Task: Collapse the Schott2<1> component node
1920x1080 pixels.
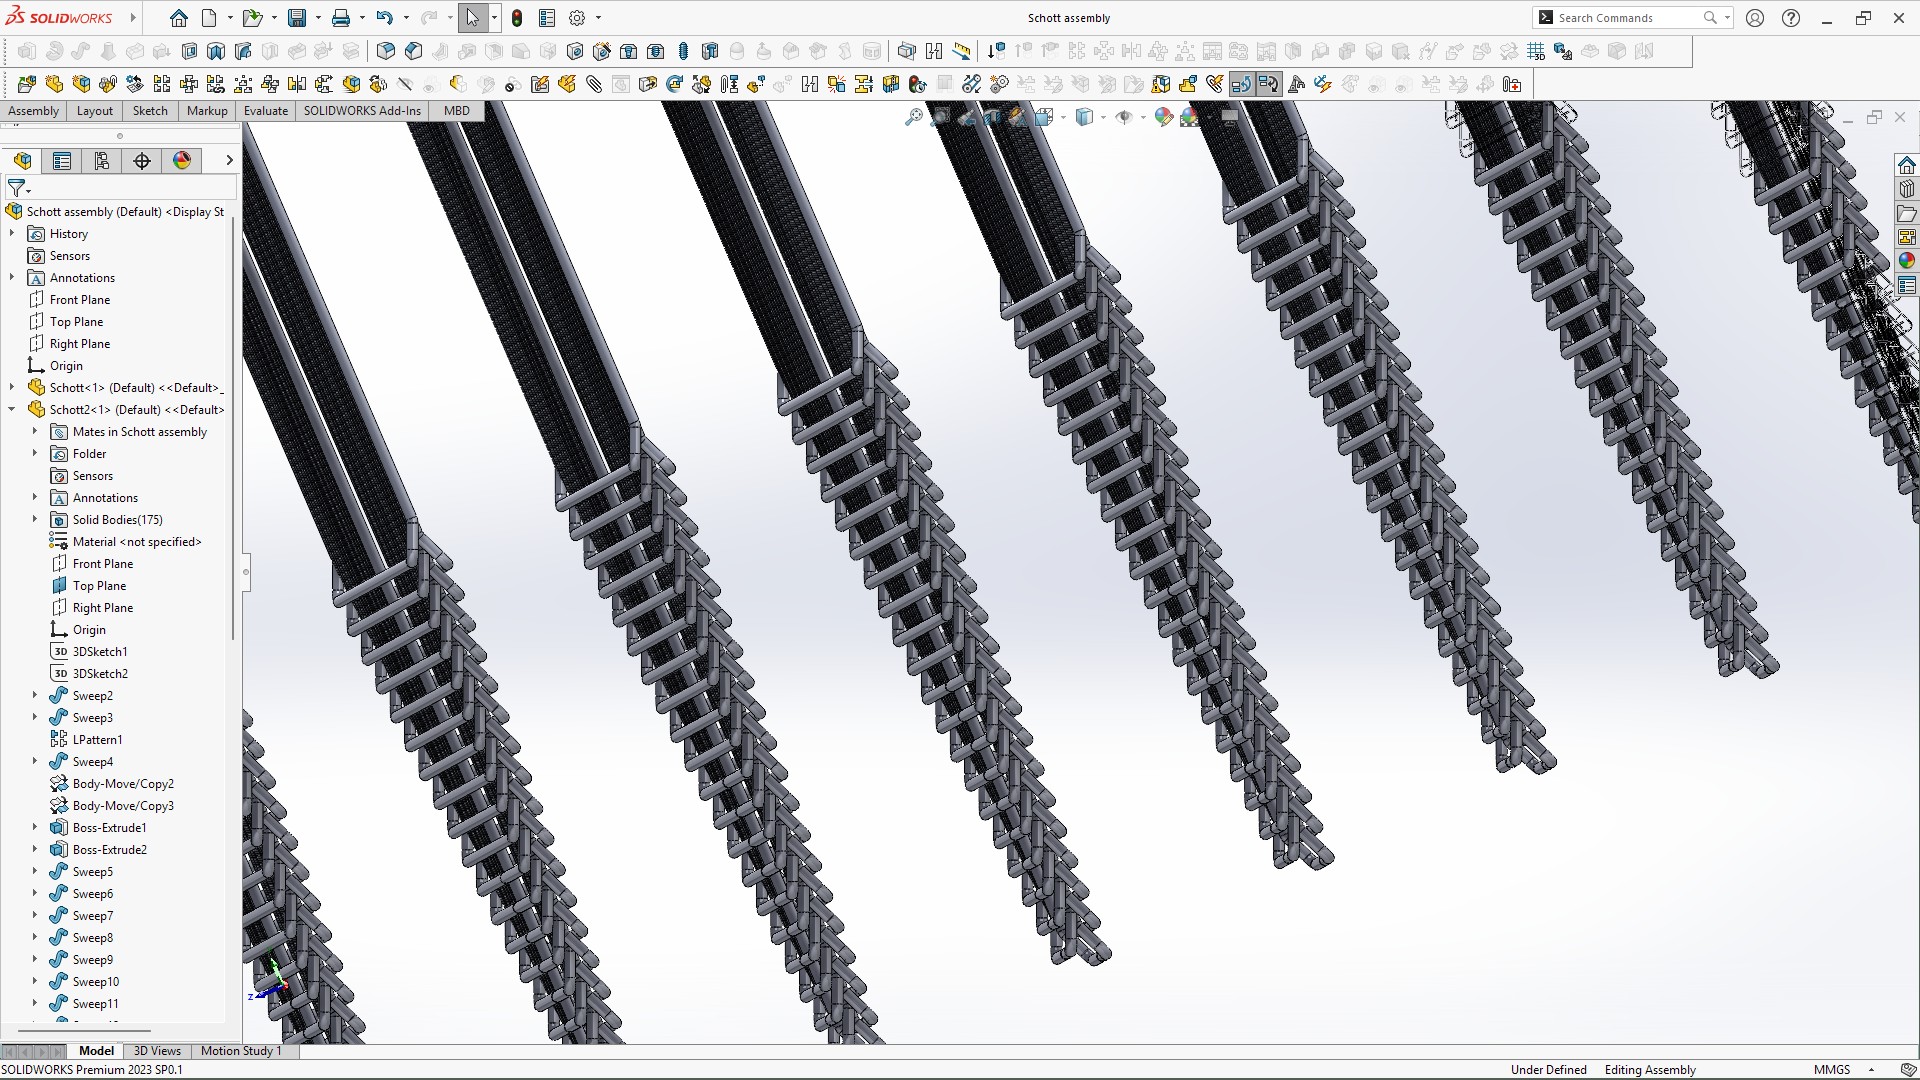Action: (12, 410)
